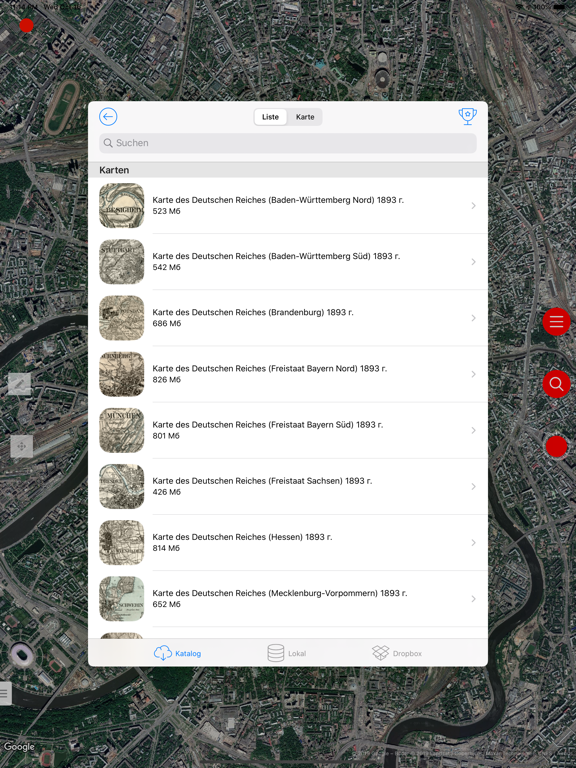Click the magnifier icon in Suchen field

pos(108,143)
